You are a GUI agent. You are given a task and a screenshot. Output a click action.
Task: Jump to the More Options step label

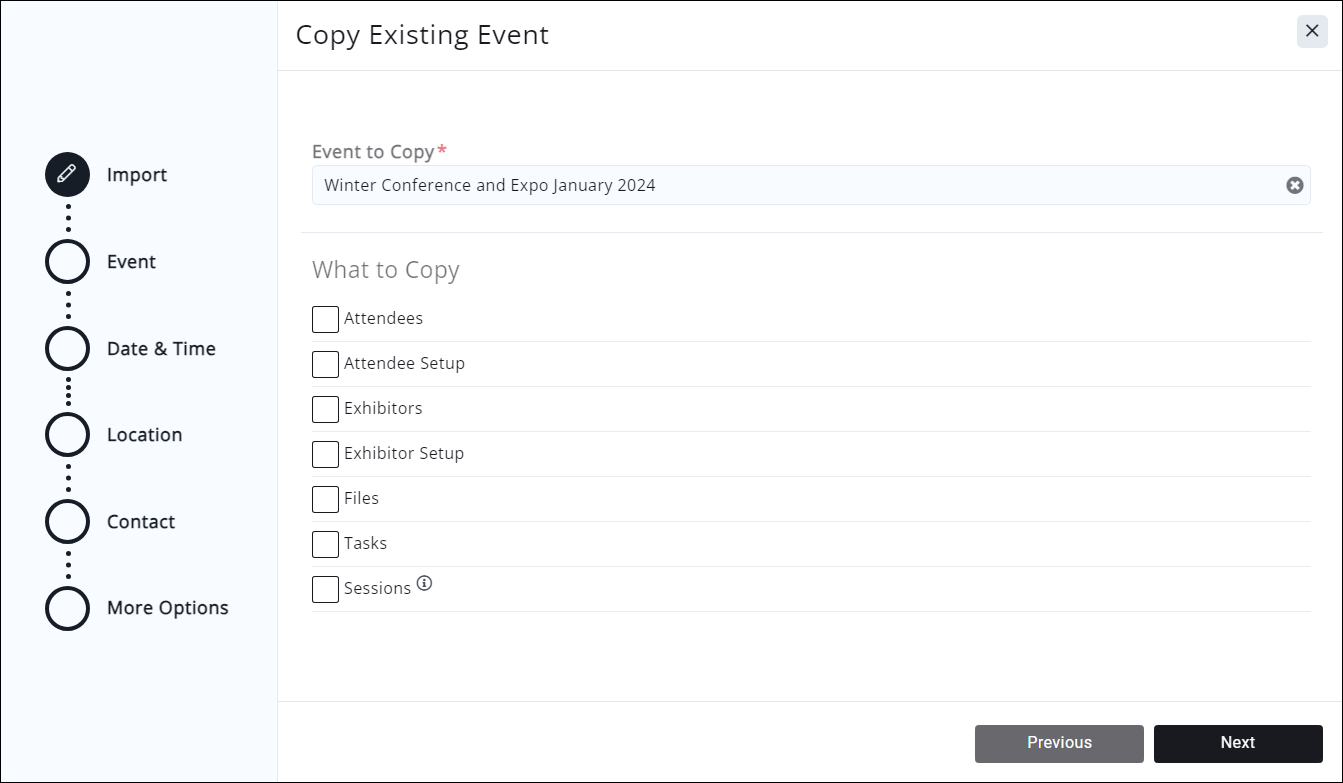point(167,608)
